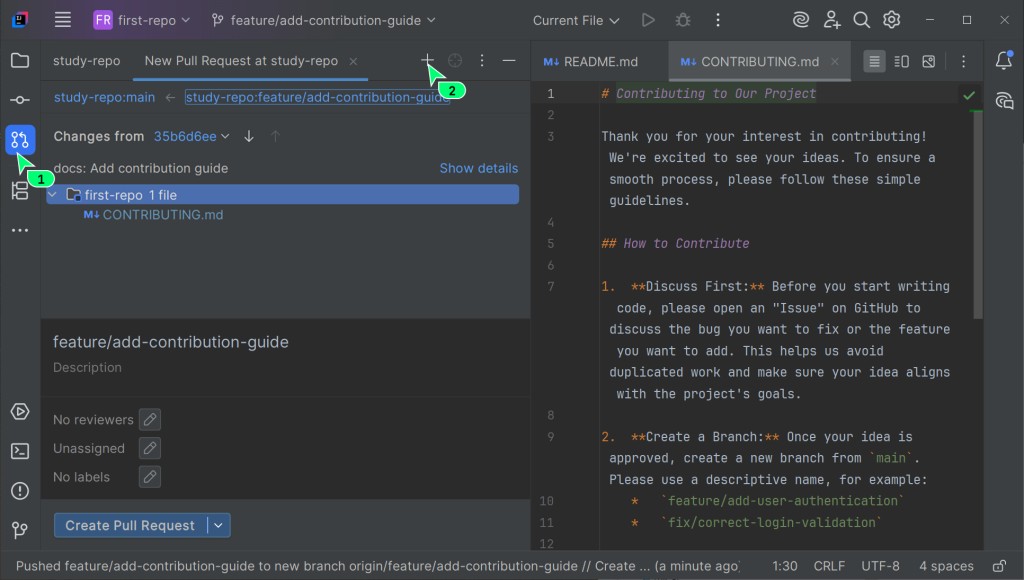Collapse the first-repo tree node
1024x580 pixels.
[53, 195]
